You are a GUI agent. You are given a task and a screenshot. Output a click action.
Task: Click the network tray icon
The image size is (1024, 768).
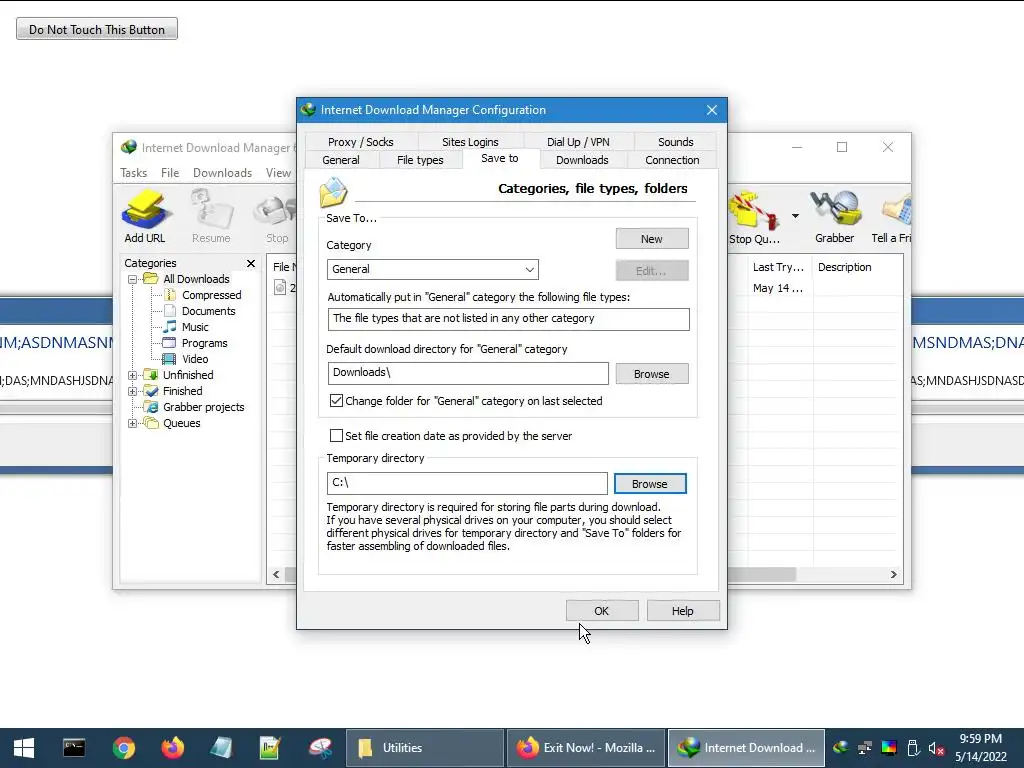coord(865,748)
